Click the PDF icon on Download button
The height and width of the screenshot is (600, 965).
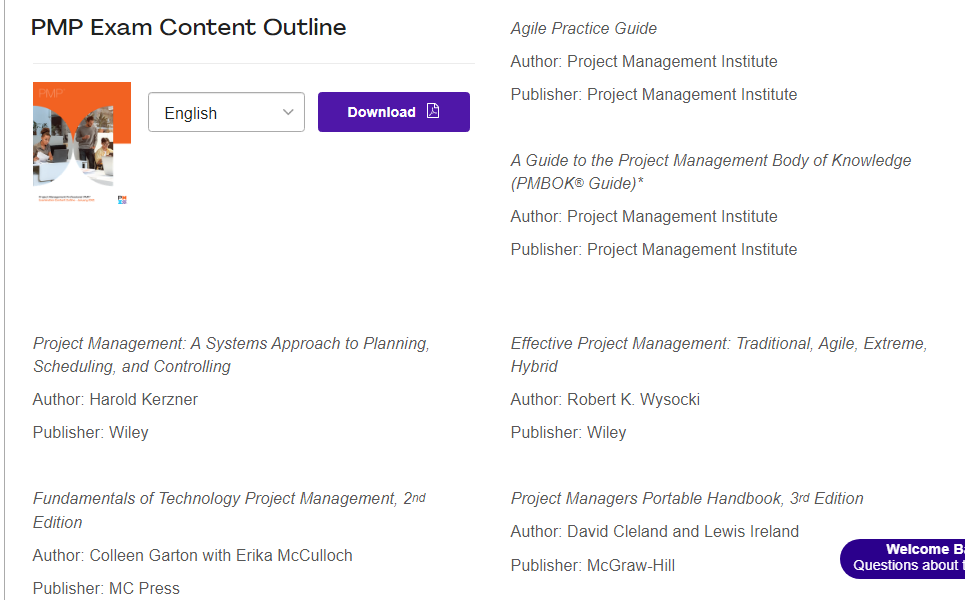pos(433,111)
